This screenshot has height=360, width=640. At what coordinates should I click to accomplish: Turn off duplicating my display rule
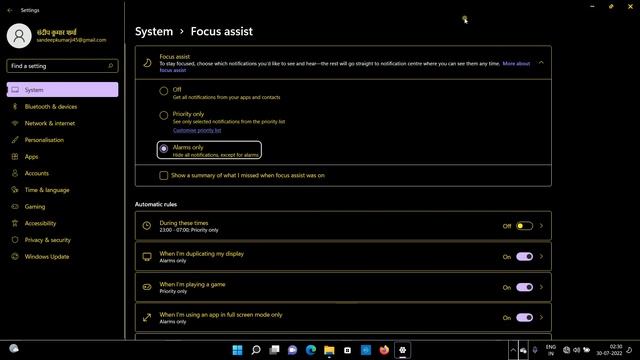click(x=524, y=257)
